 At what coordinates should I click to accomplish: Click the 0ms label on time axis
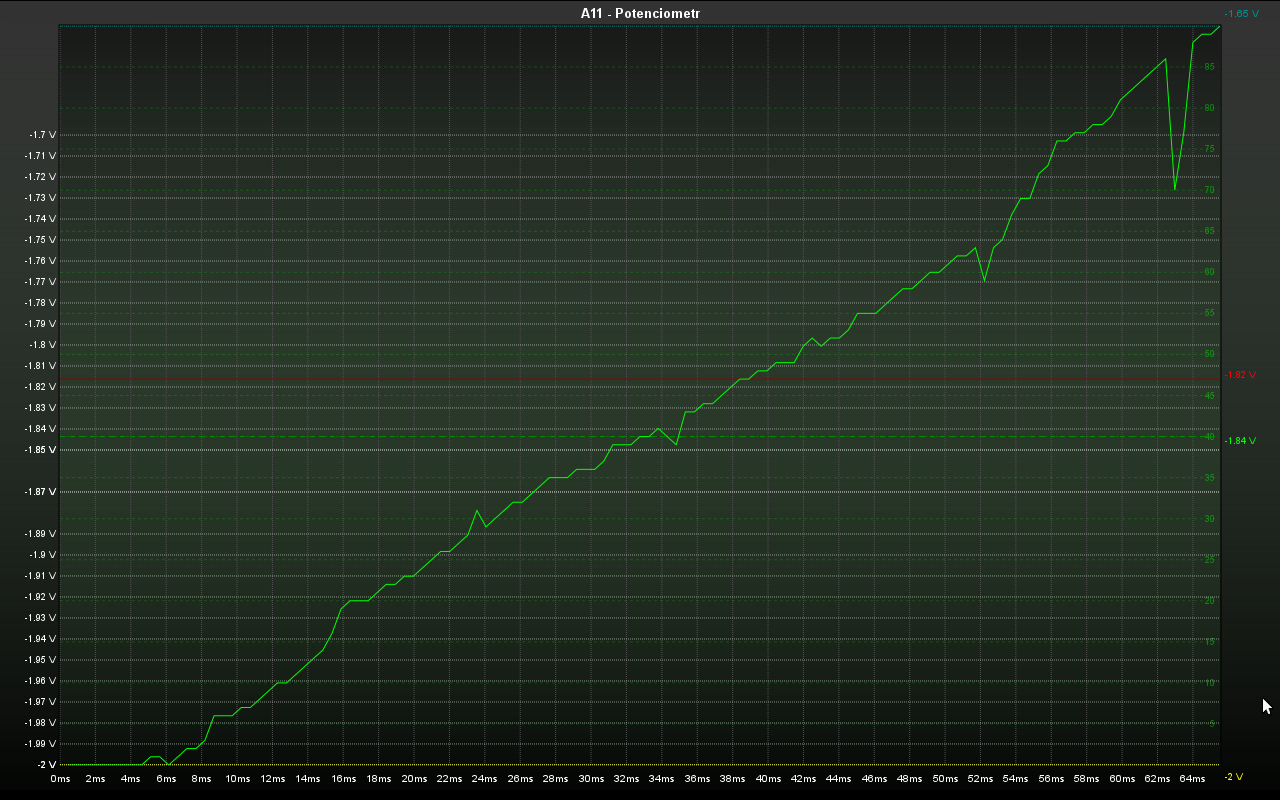(x=60, y=779)
